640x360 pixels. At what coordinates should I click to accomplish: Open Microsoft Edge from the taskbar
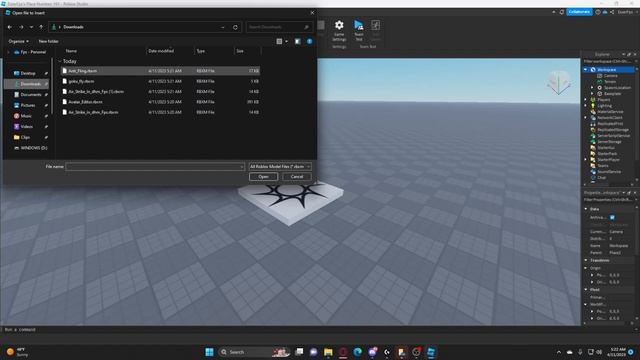358,352
